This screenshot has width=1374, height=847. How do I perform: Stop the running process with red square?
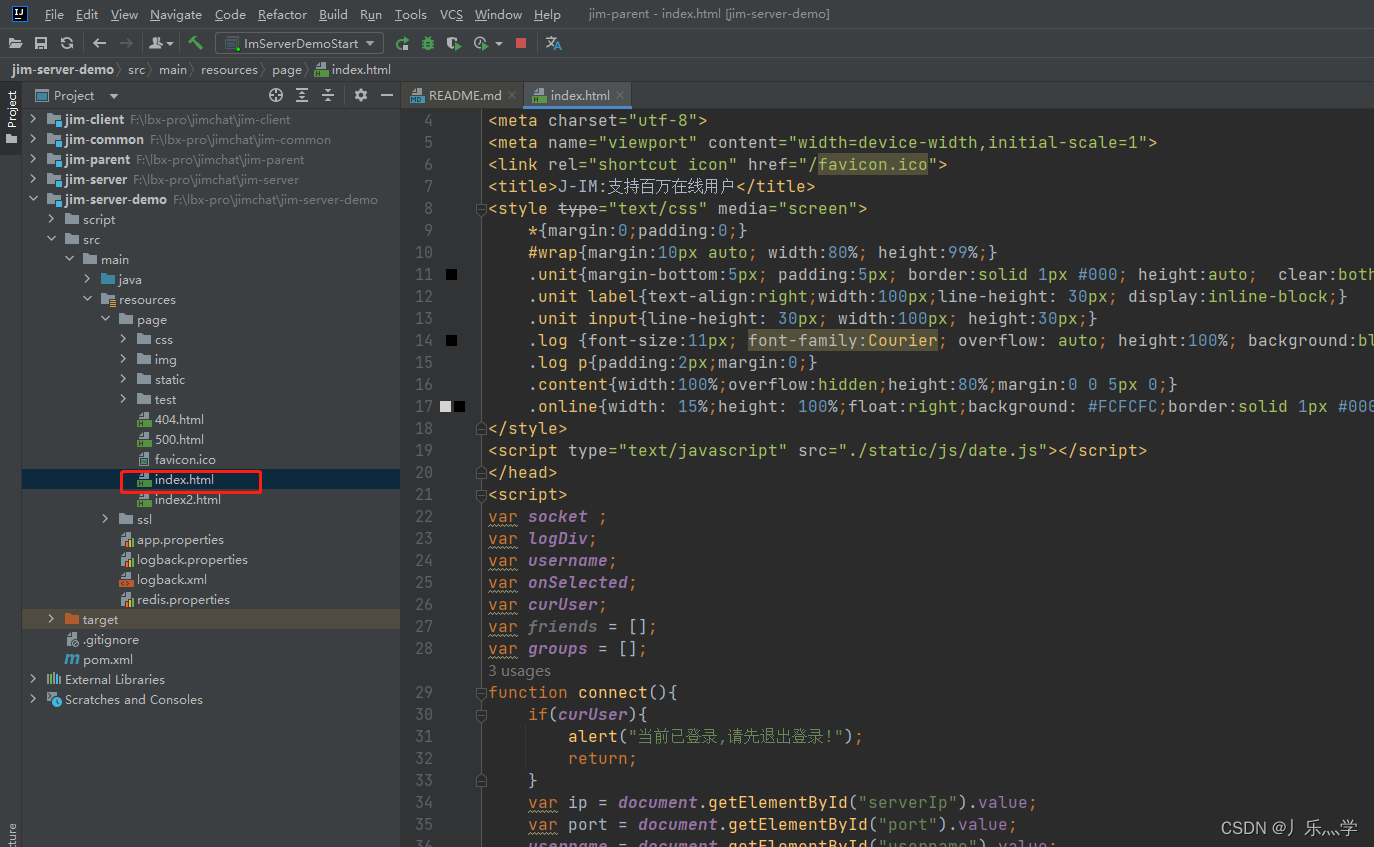click(521, 43)
